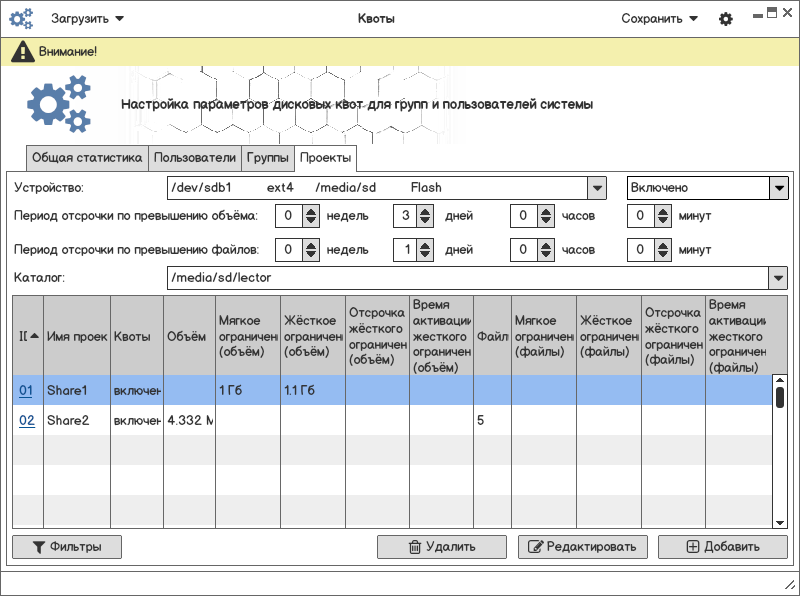800x596 pixels.
Task: Click the Удалить trash button
Action: [441, 547]
